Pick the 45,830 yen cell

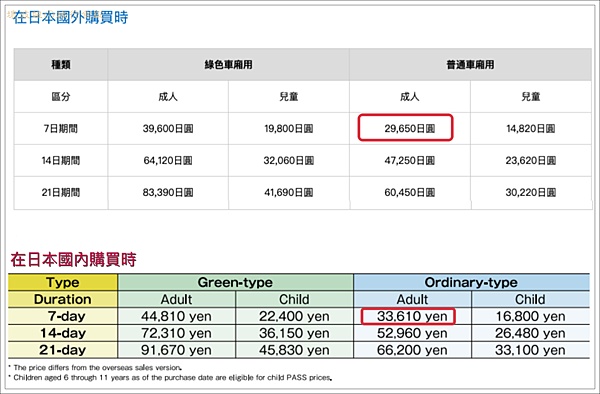(294, 350)
